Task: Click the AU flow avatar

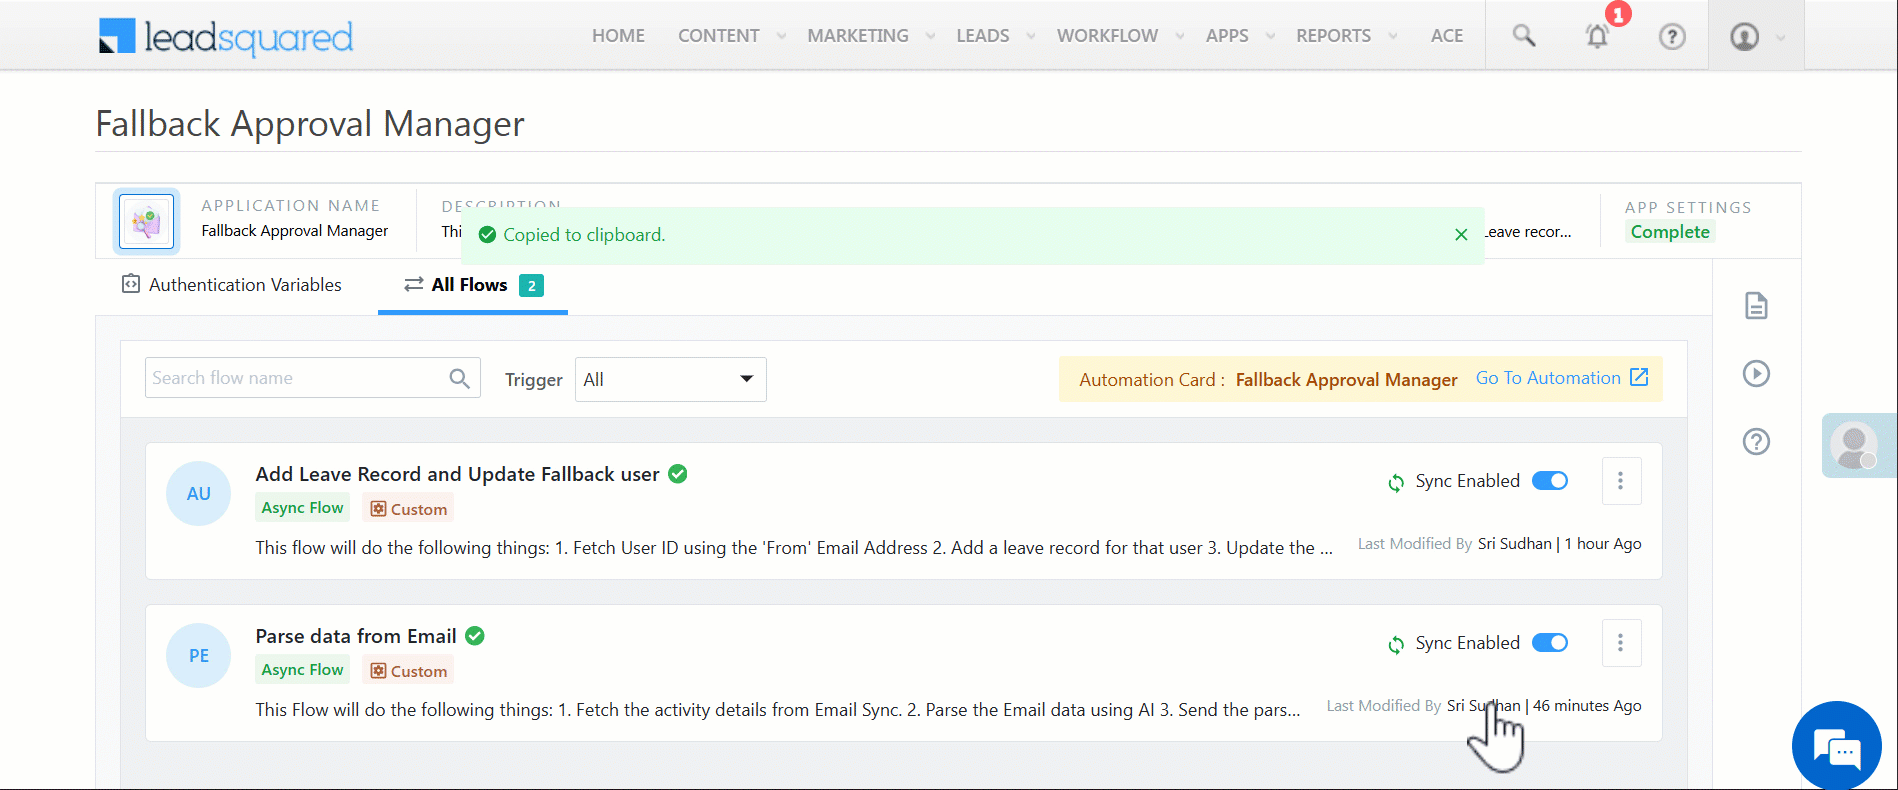Action: [x=199, y=494]
